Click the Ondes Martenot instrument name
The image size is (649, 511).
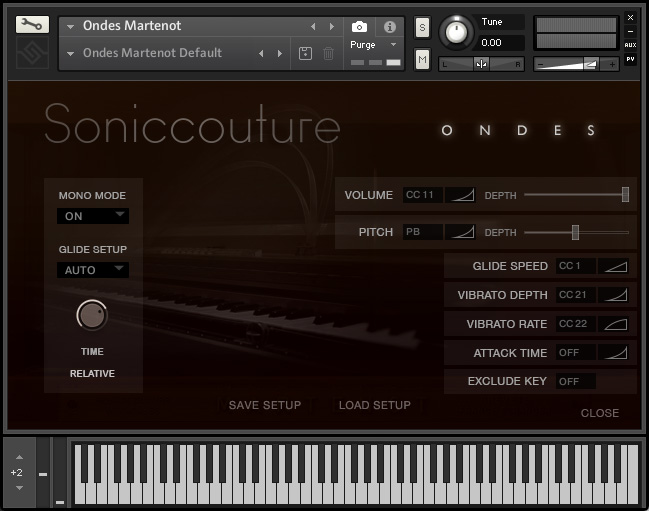(x=132, y=26)
